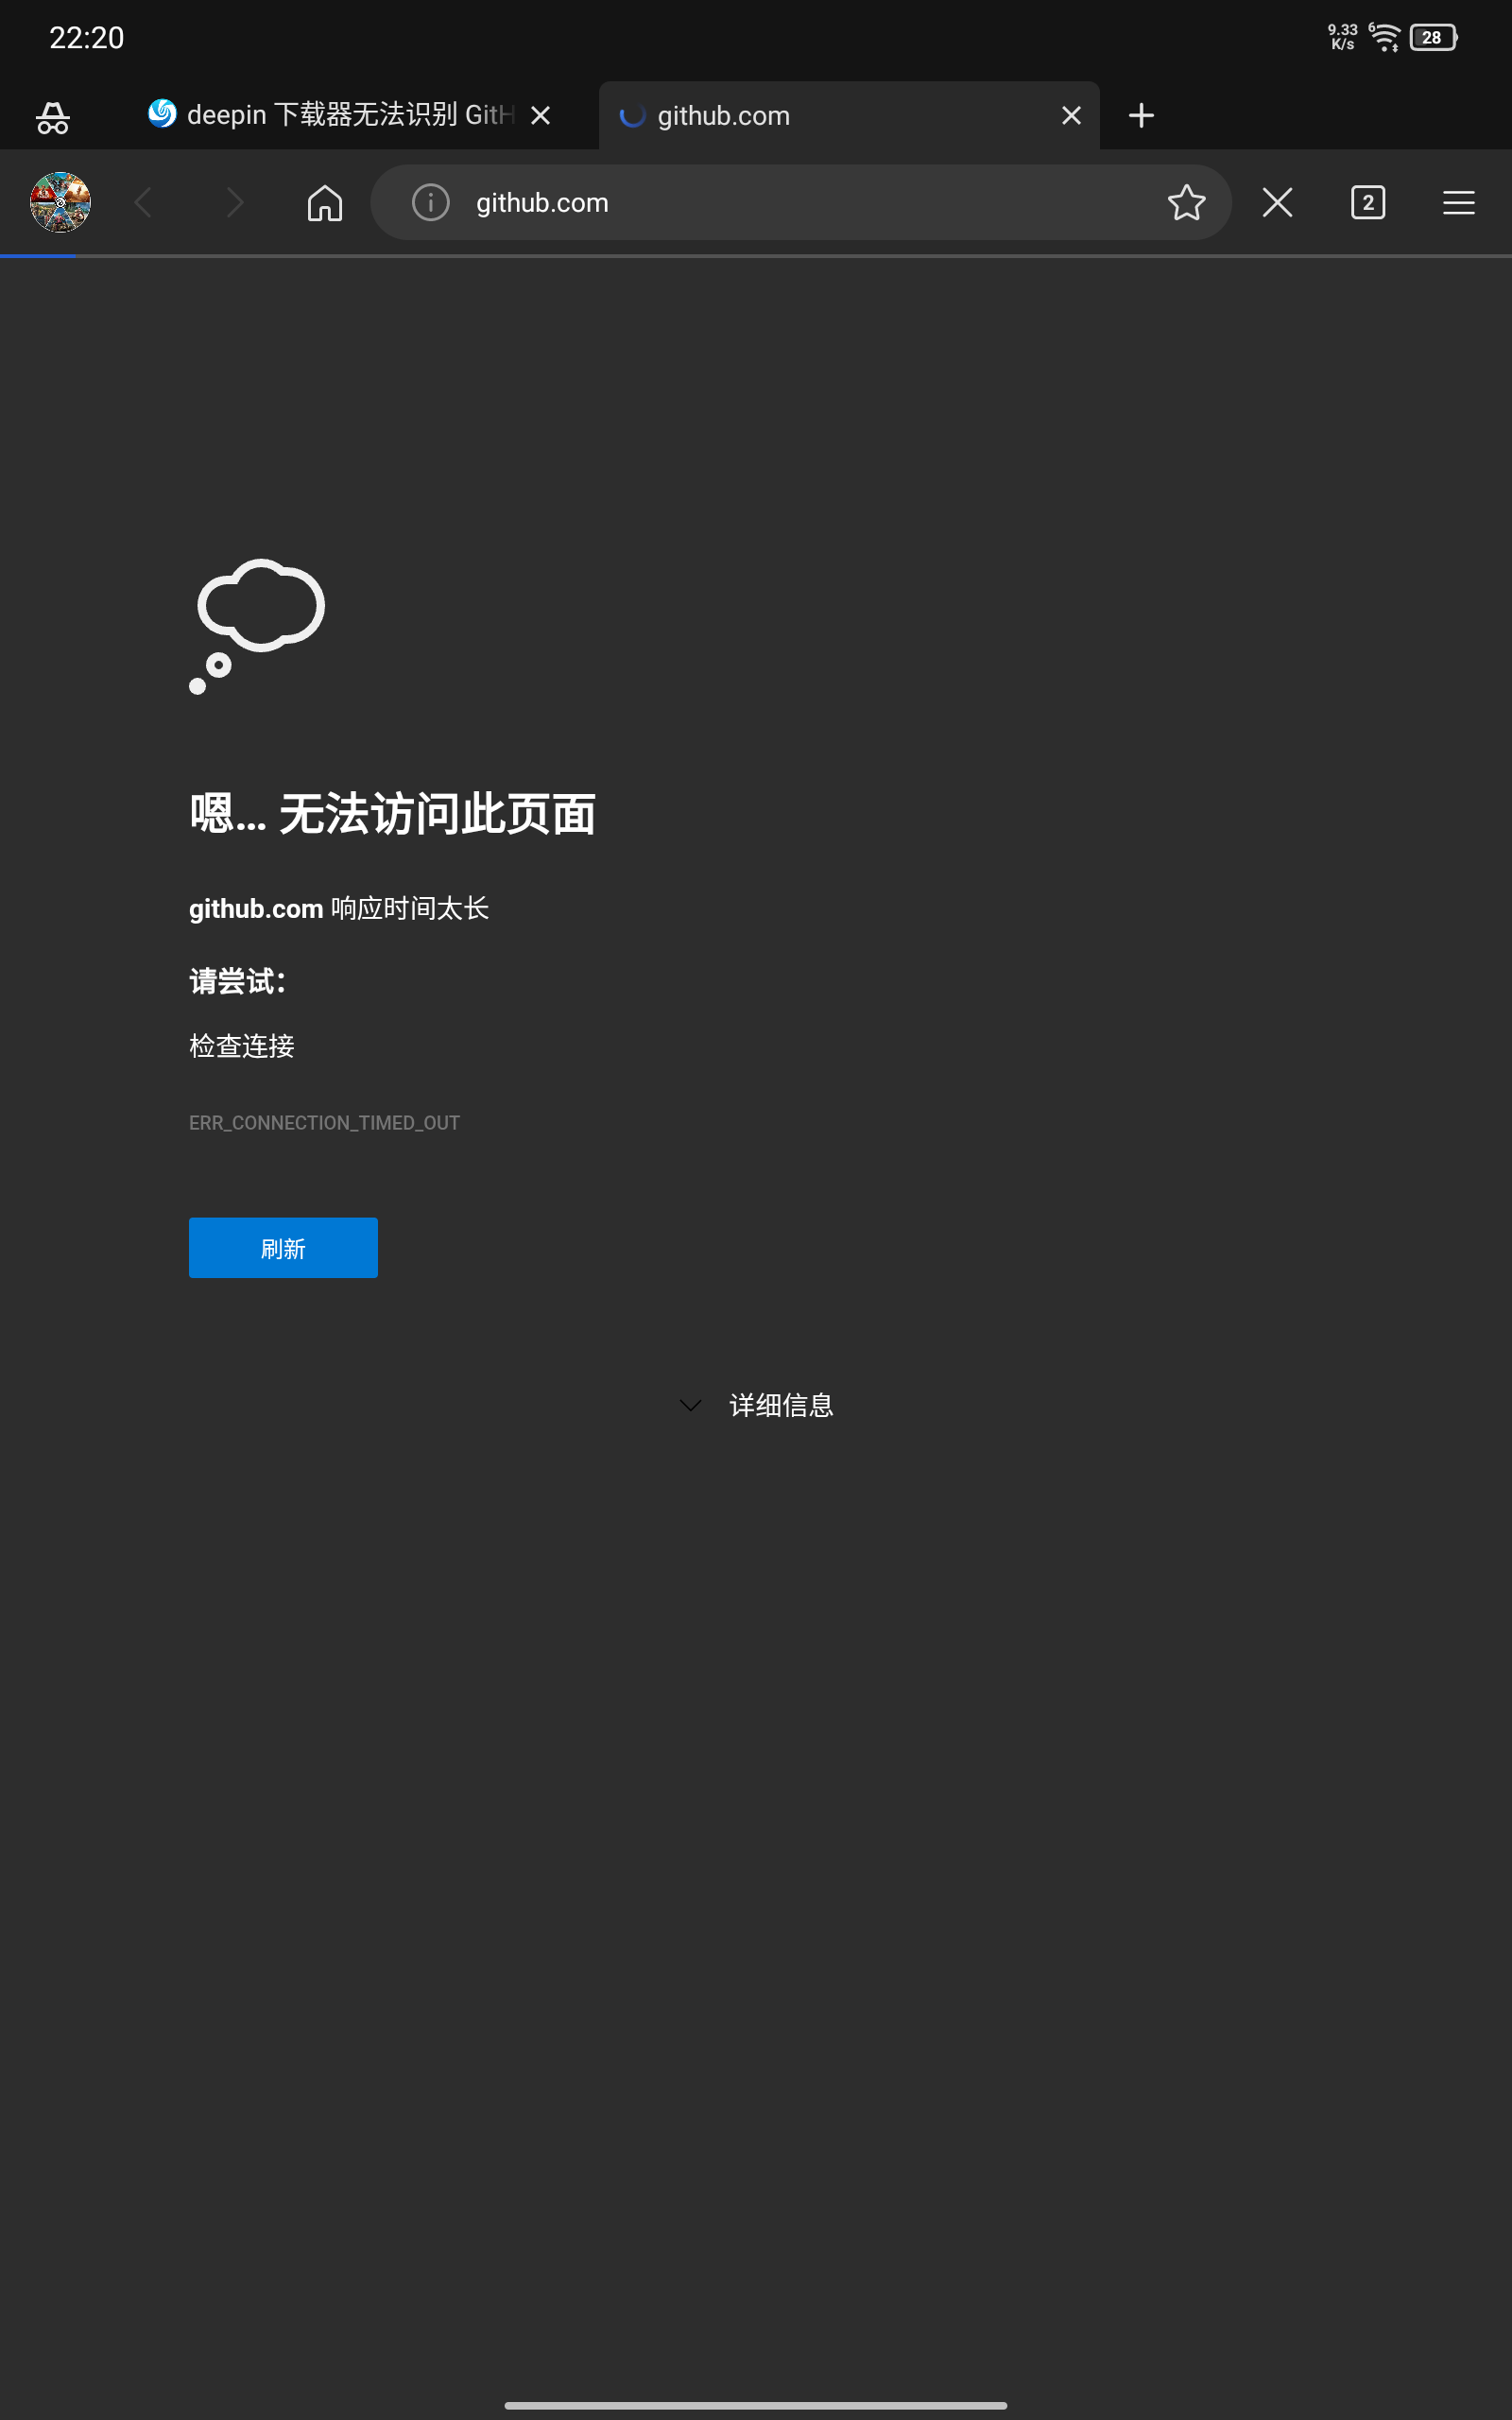The width and height of the screenshot is (1512, 2420).
Task: Open the hamburger menu
Action: click(1459, 202)
